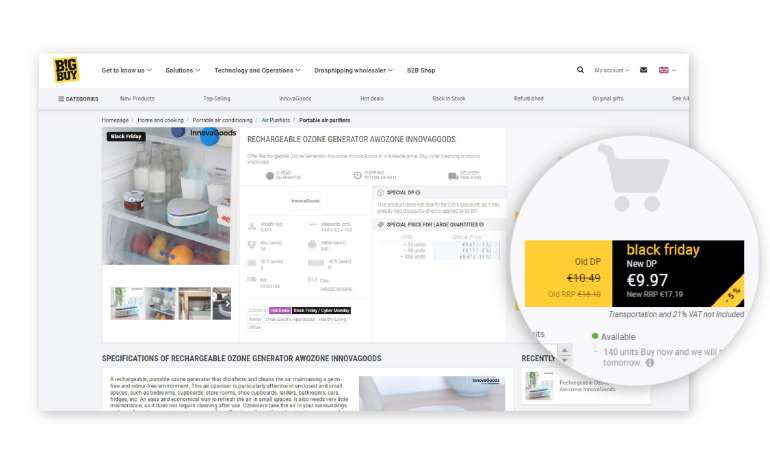Increase units with the stepper arrow
The height and width of the screenshot is (463, 770).
tap(563, 351)
